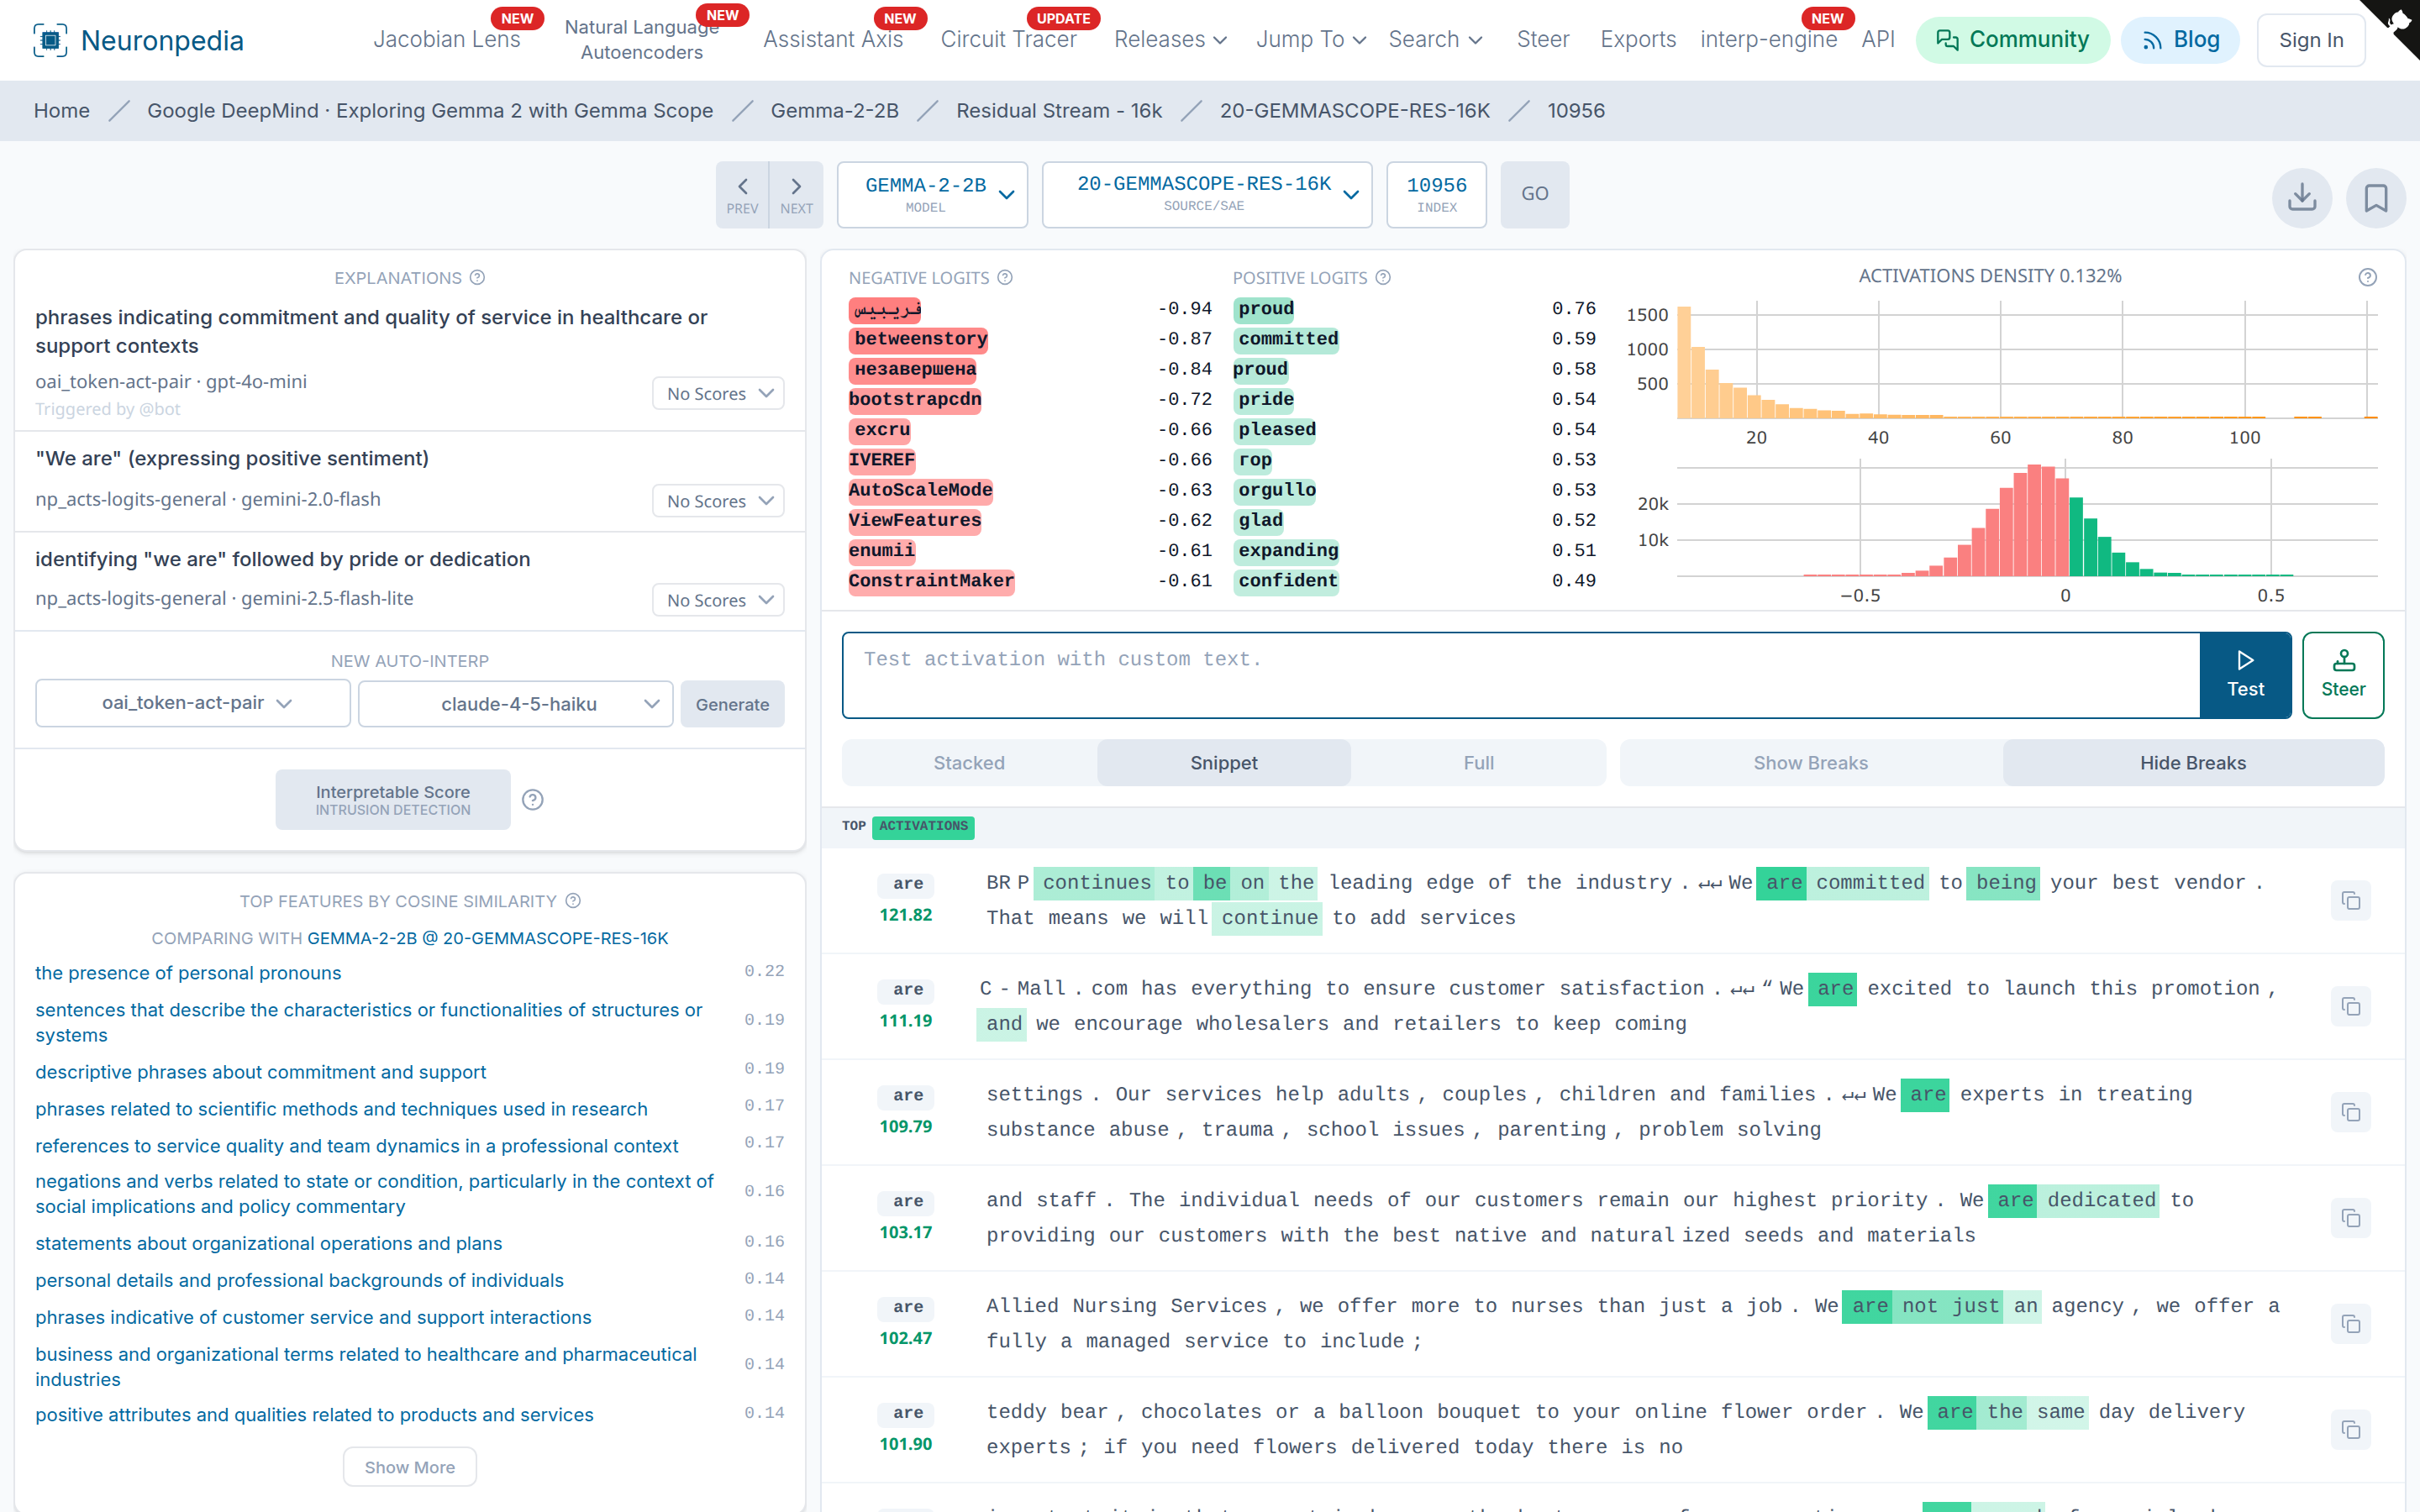Expand No Scores for the gemini-2.5-flash-lite explanation
The image size is (2420, 1512).
[x=718, y=600]
